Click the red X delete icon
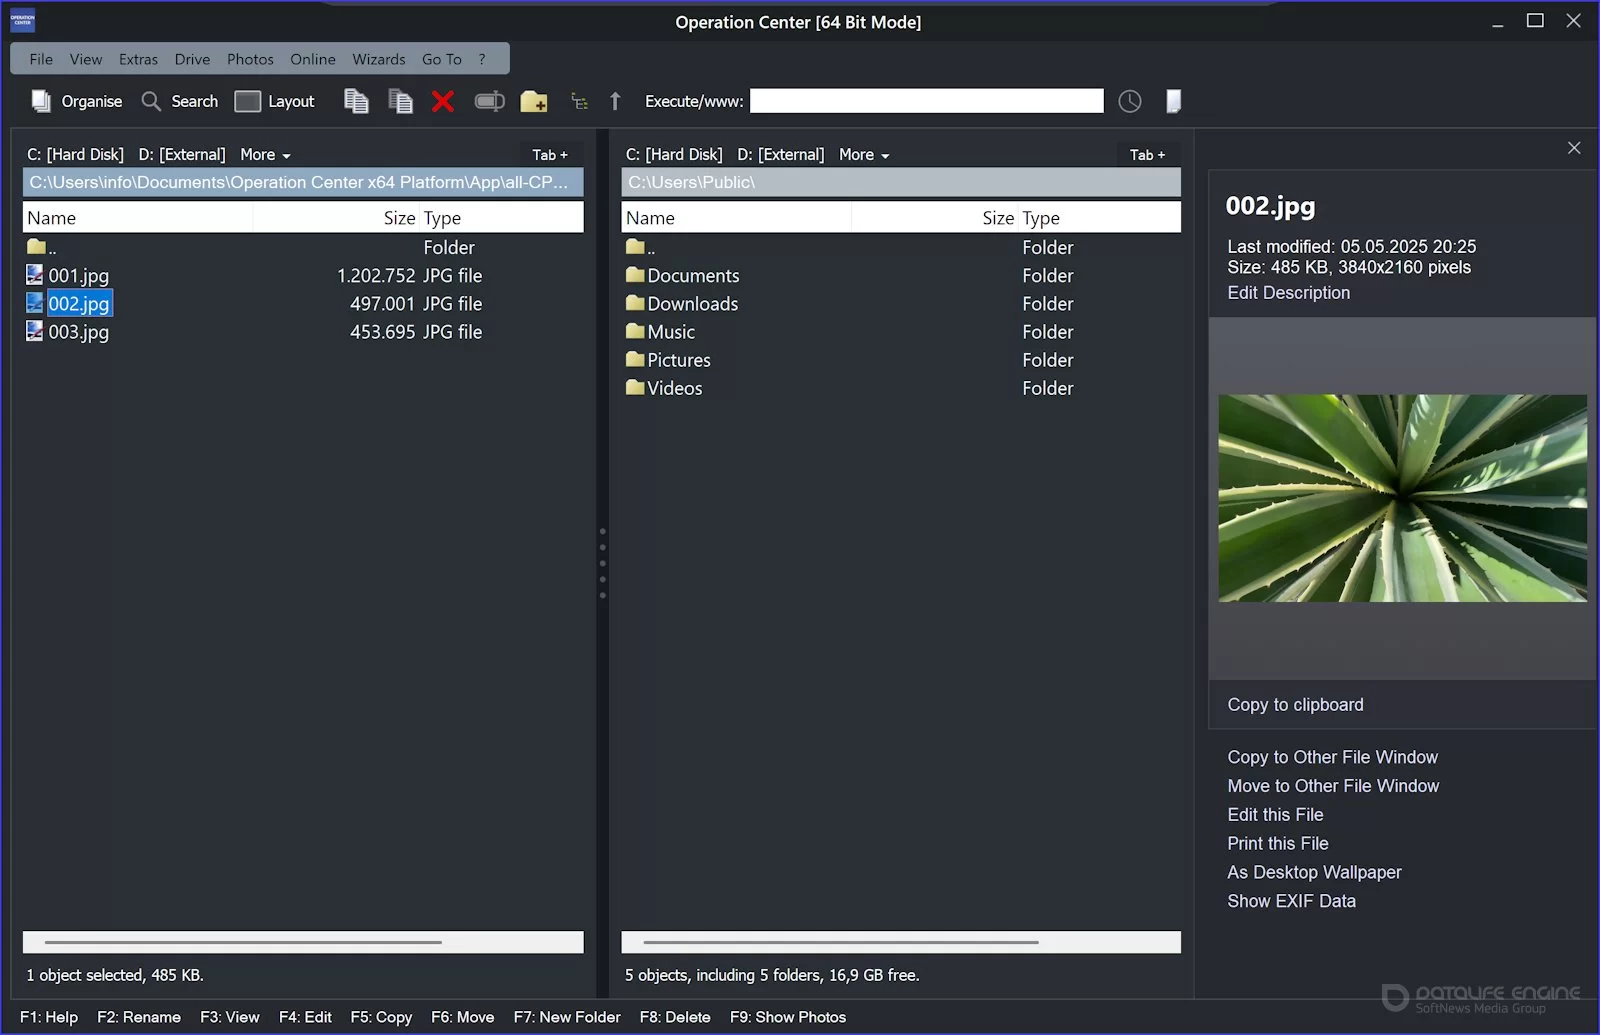 [443, 101]
